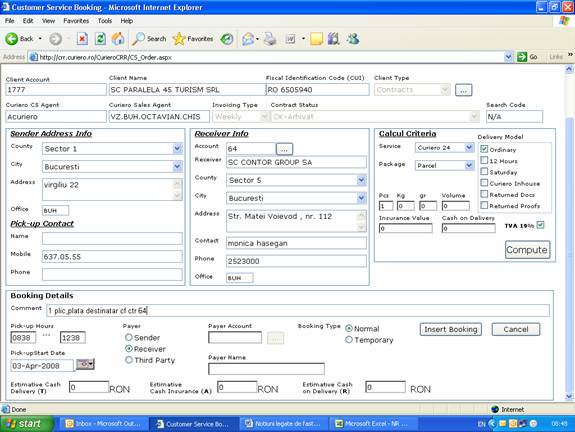Click the browse button next to Client Type
The height and width of the screenshot is (432, 575).
pyautogui.click(x=464, y=90)
